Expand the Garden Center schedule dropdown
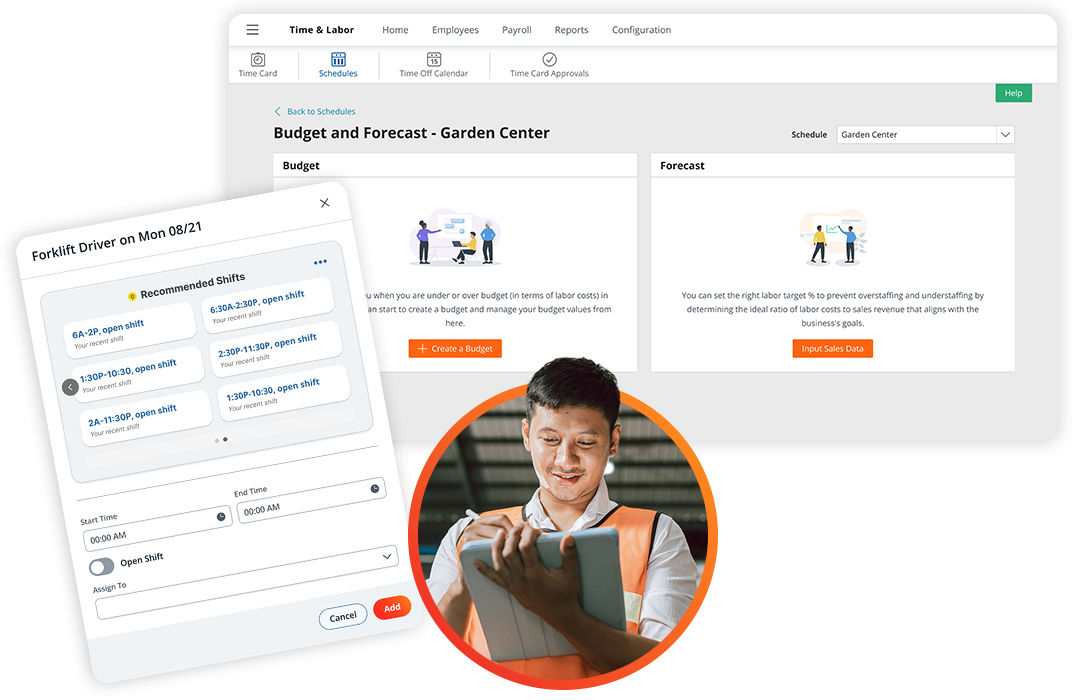The height and width of the screenshot is (700, 1080). coord(1005,134)
